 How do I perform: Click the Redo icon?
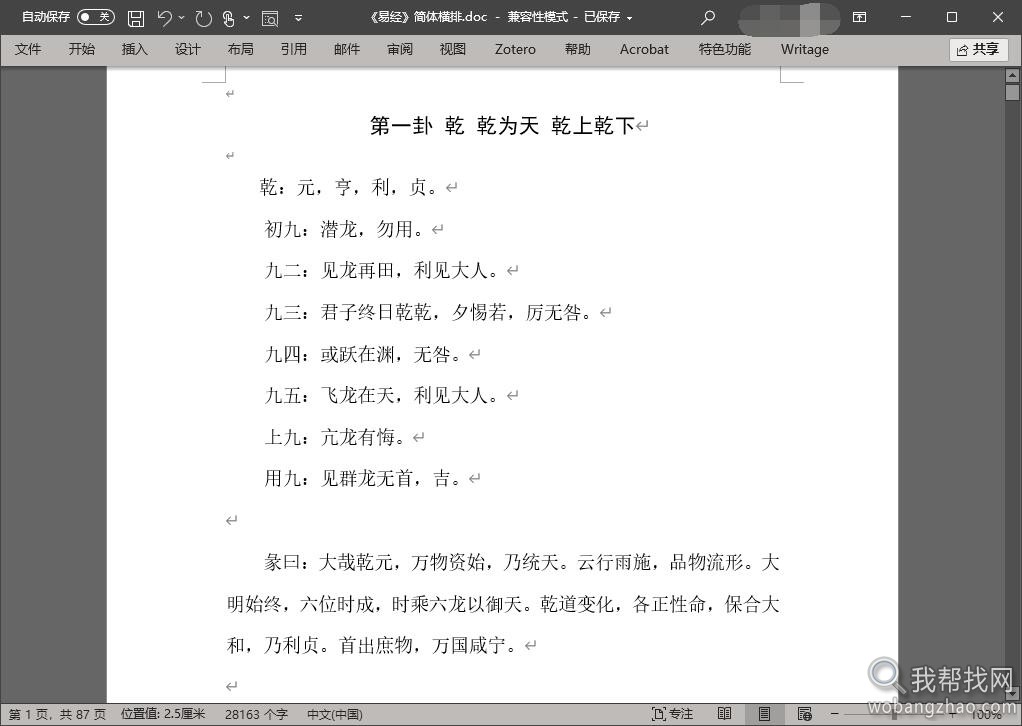203,18
